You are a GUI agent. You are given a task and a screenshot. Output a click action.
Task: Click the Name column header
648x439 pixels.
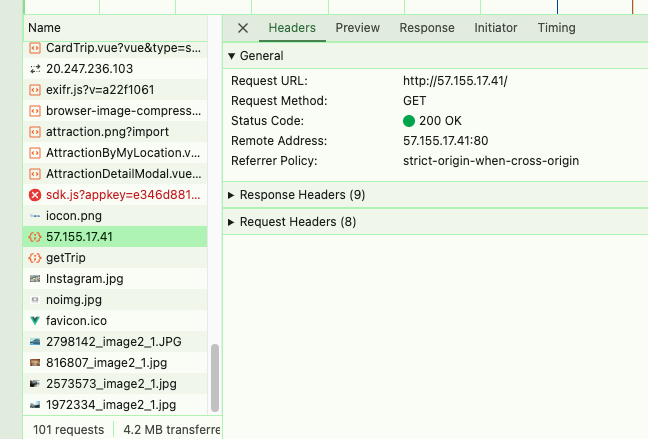pyautogui.click(x=45, y=28)
